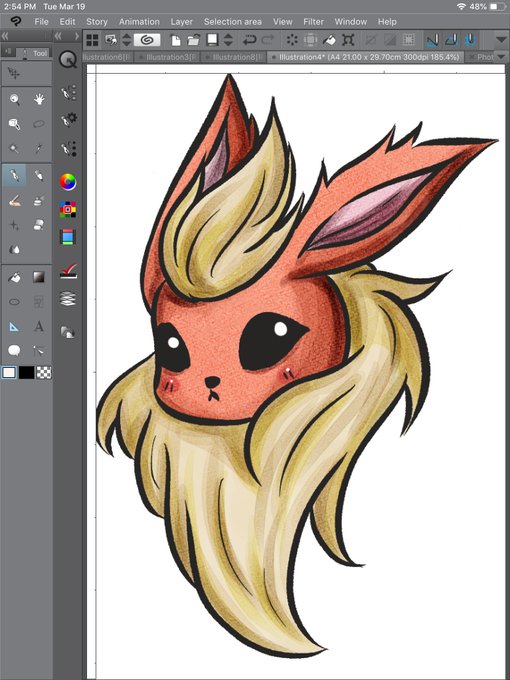This screenshot has width=510, height=680.
Task: Toggle show selection border icon
Action: pyautogui.click(x=408, y=40)
